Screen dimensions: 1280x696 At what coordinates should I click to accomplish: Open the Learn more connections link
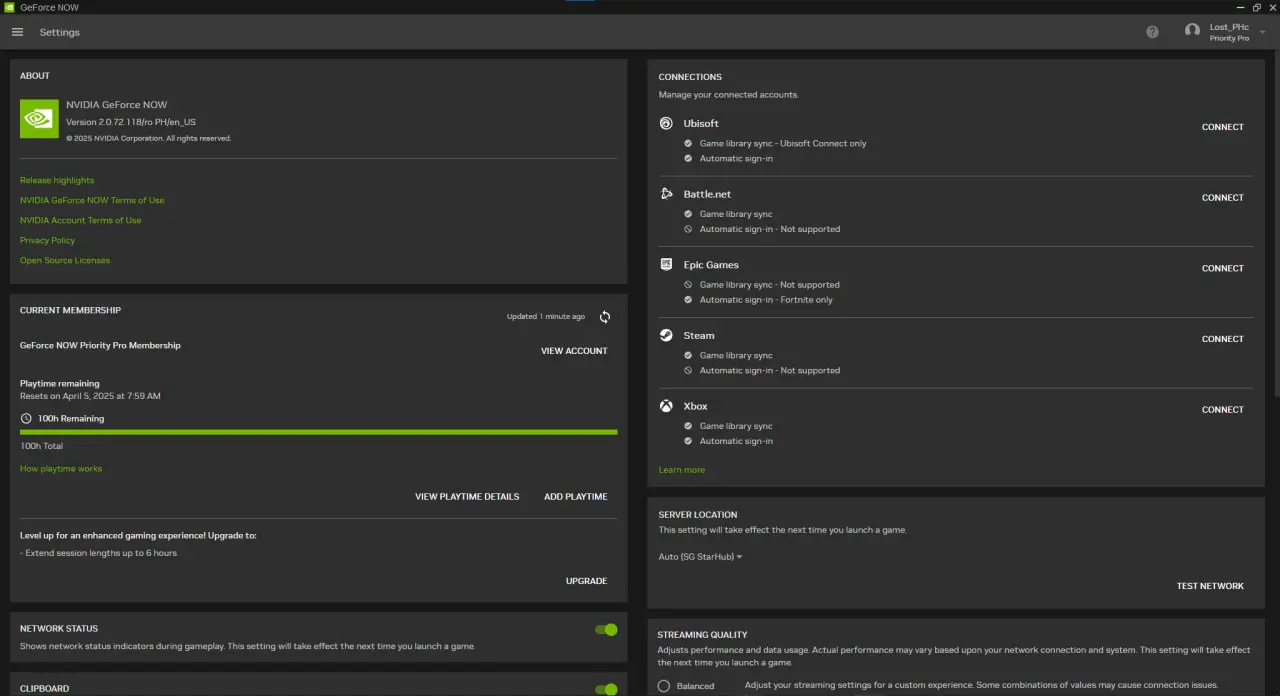pyautogui.click(x=681, y=470)
